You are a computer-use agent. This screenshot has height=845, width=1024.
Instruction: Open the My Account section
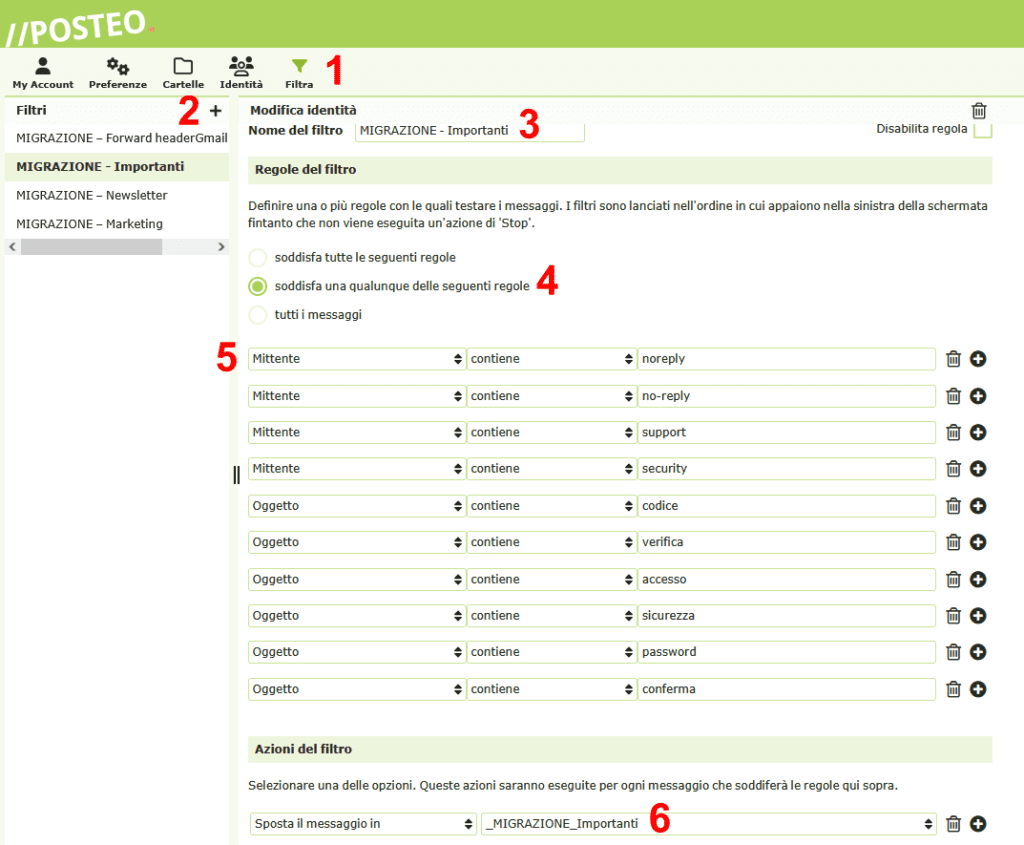coord(43,73)
